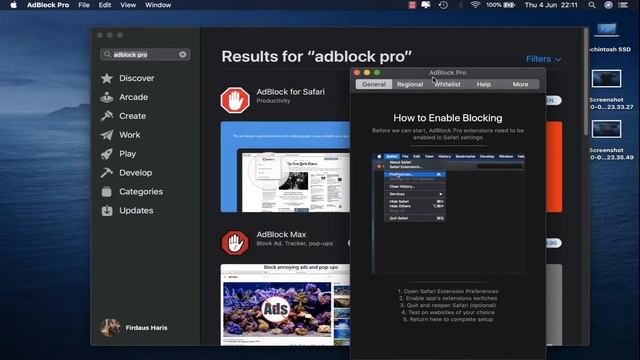Click the AdBlock for Safari get button
Viewport: 640px width, 360px height.
coord(553,100)
